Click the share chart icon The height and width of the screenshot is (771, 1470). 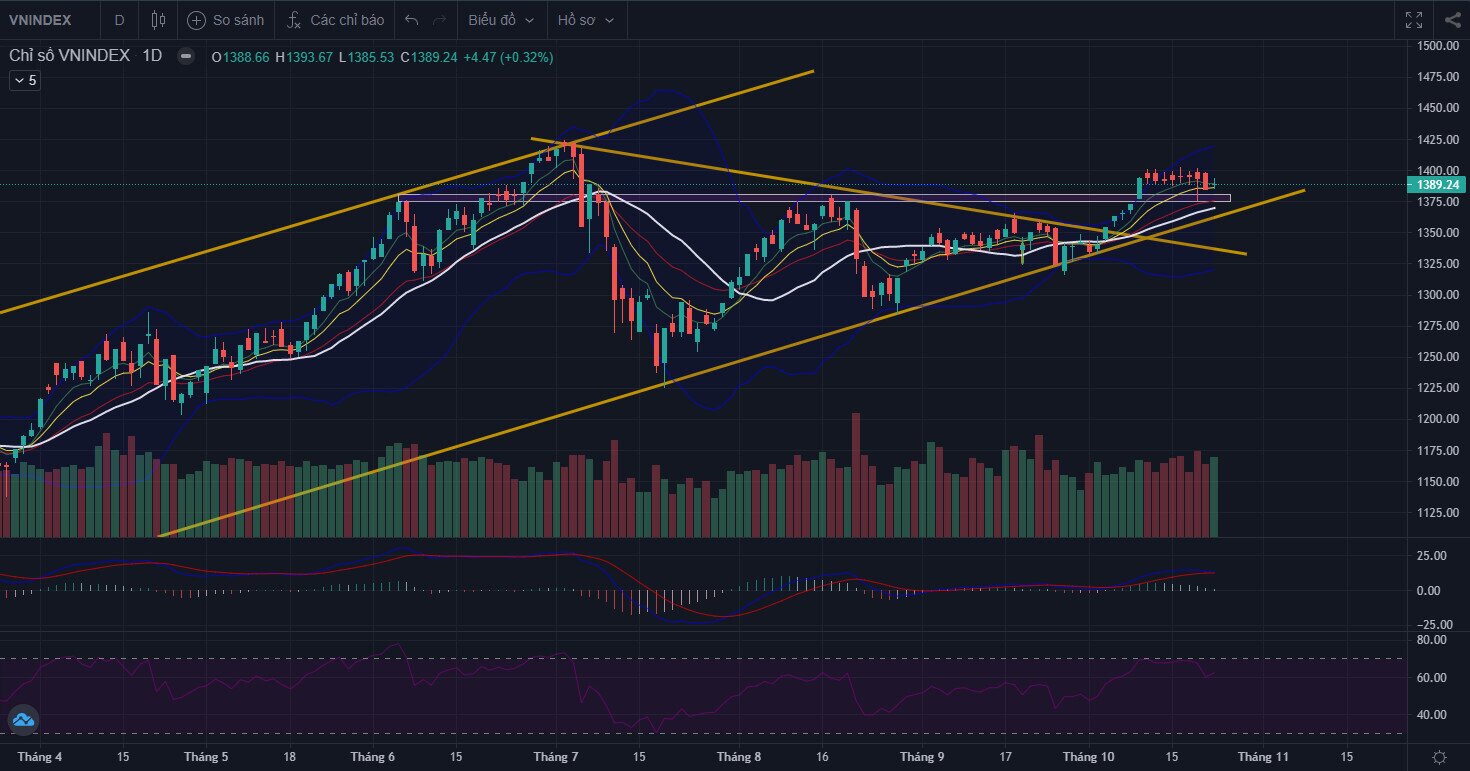tap(1452, 20)
